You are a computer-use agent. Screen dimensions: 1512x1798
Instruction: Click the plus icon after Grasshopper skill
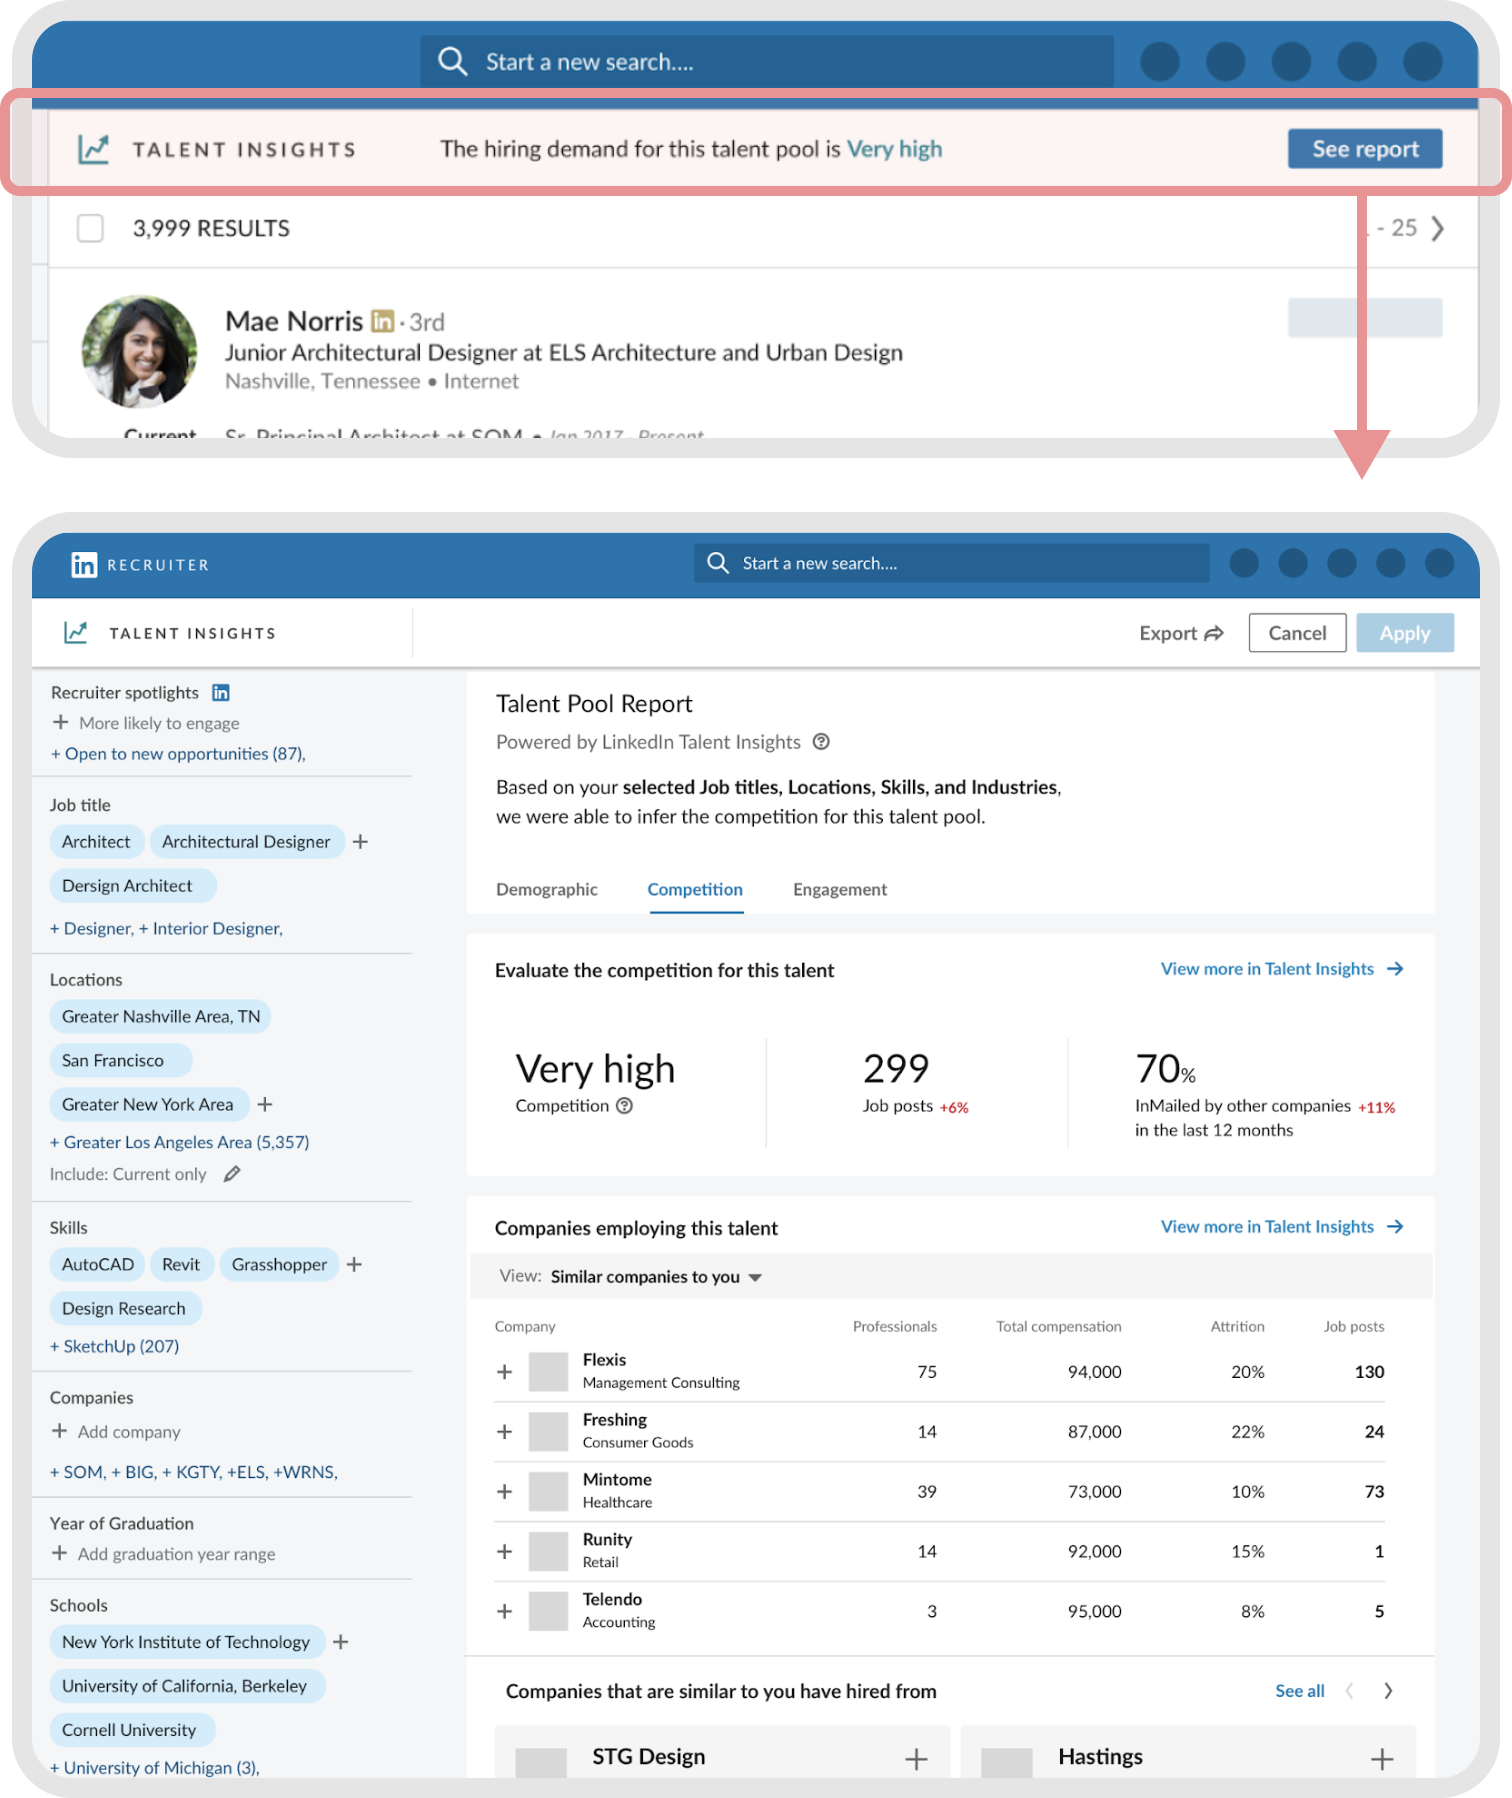[354, 1265]
